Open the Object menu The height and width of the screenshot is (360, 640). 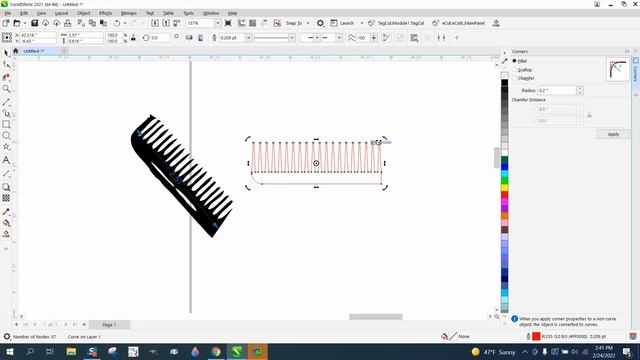click(83, 13)
